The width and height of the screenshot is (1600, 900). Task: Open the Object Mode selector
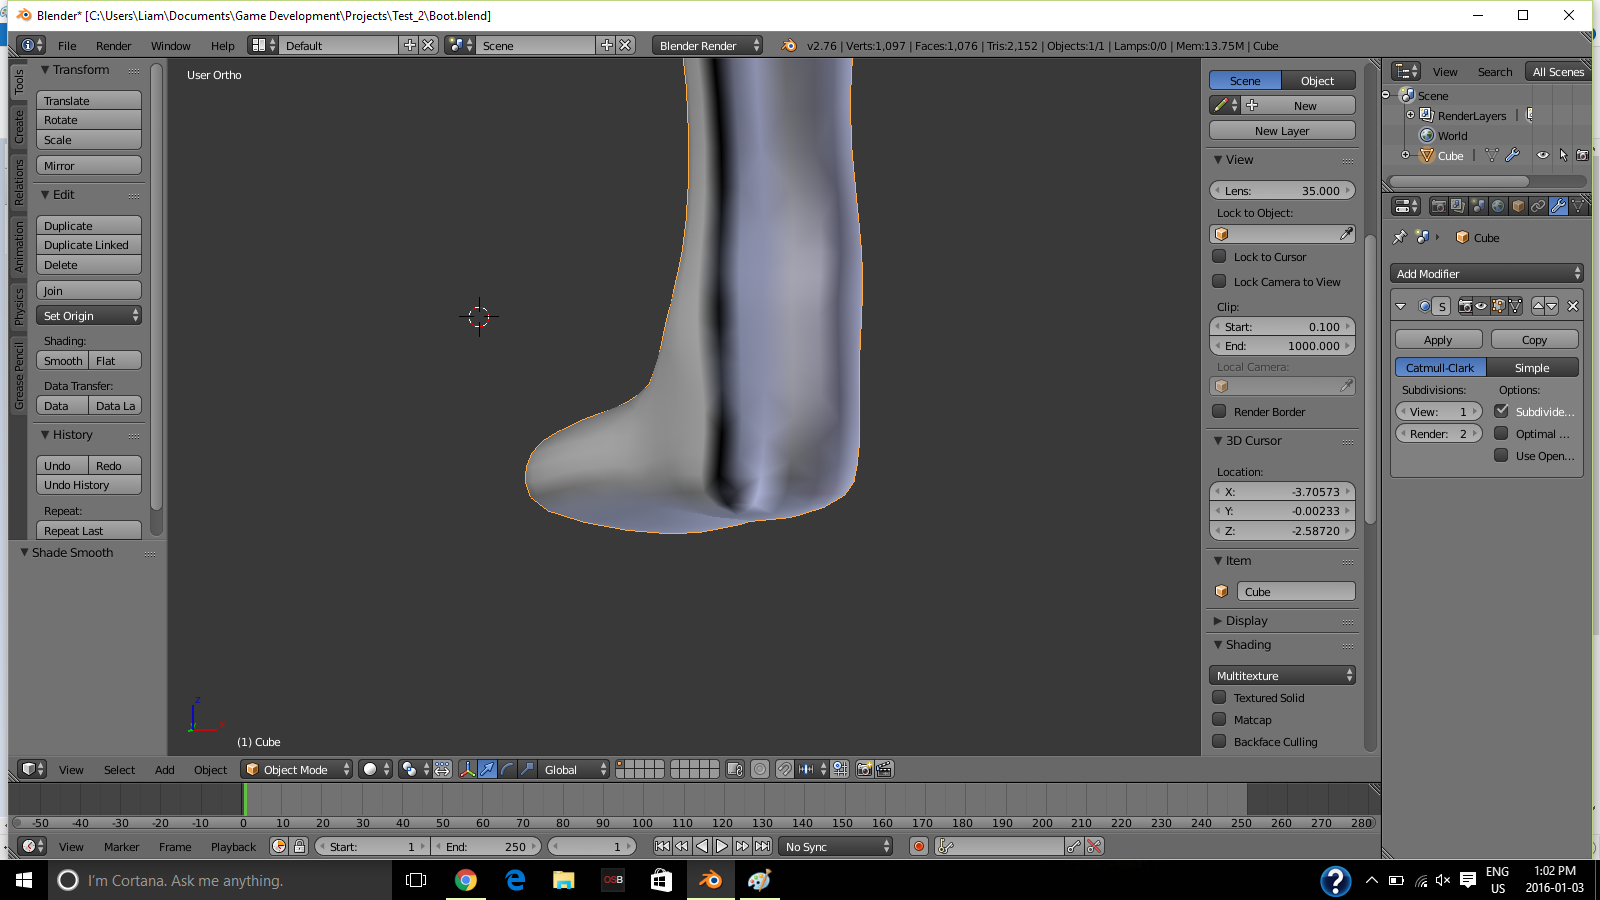[x=297, y=769]
